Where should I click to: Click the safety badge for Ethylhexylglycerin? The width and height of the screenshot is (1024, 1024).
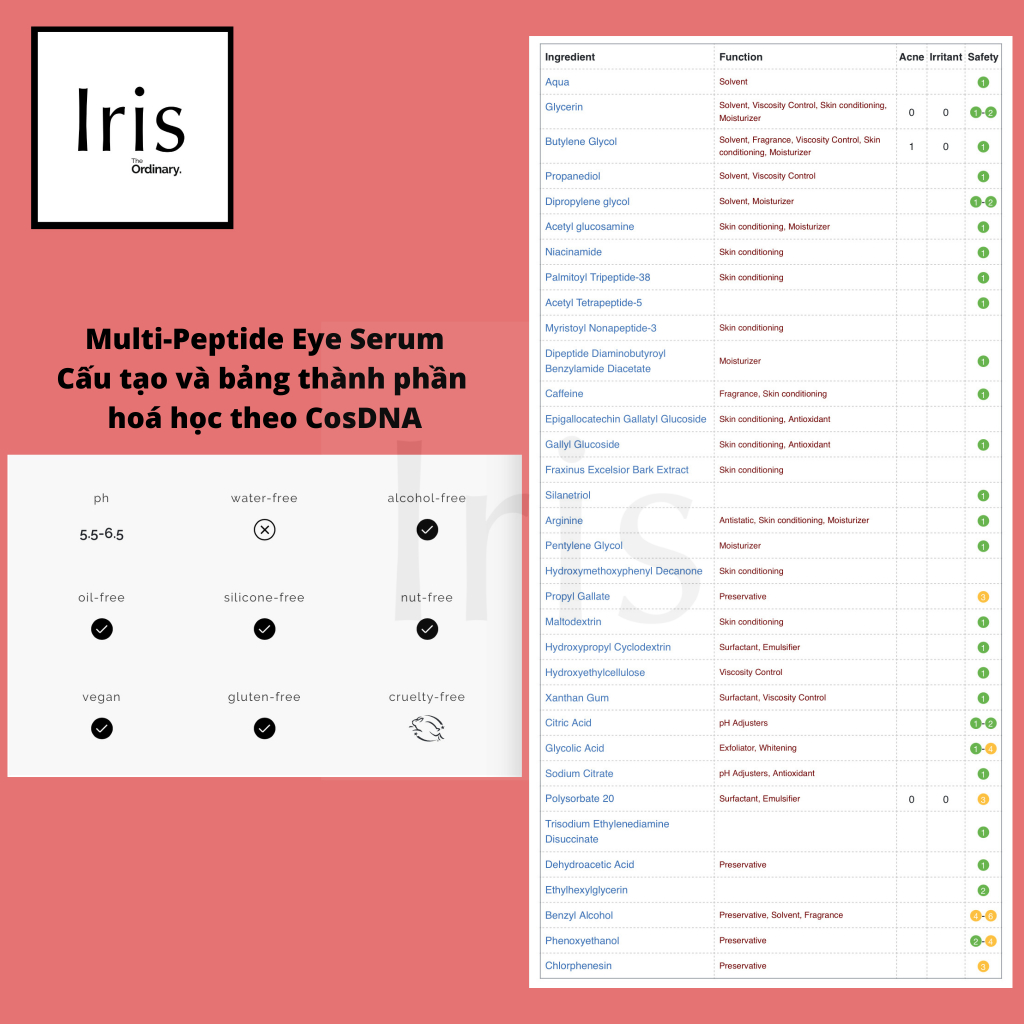point(983,890)
